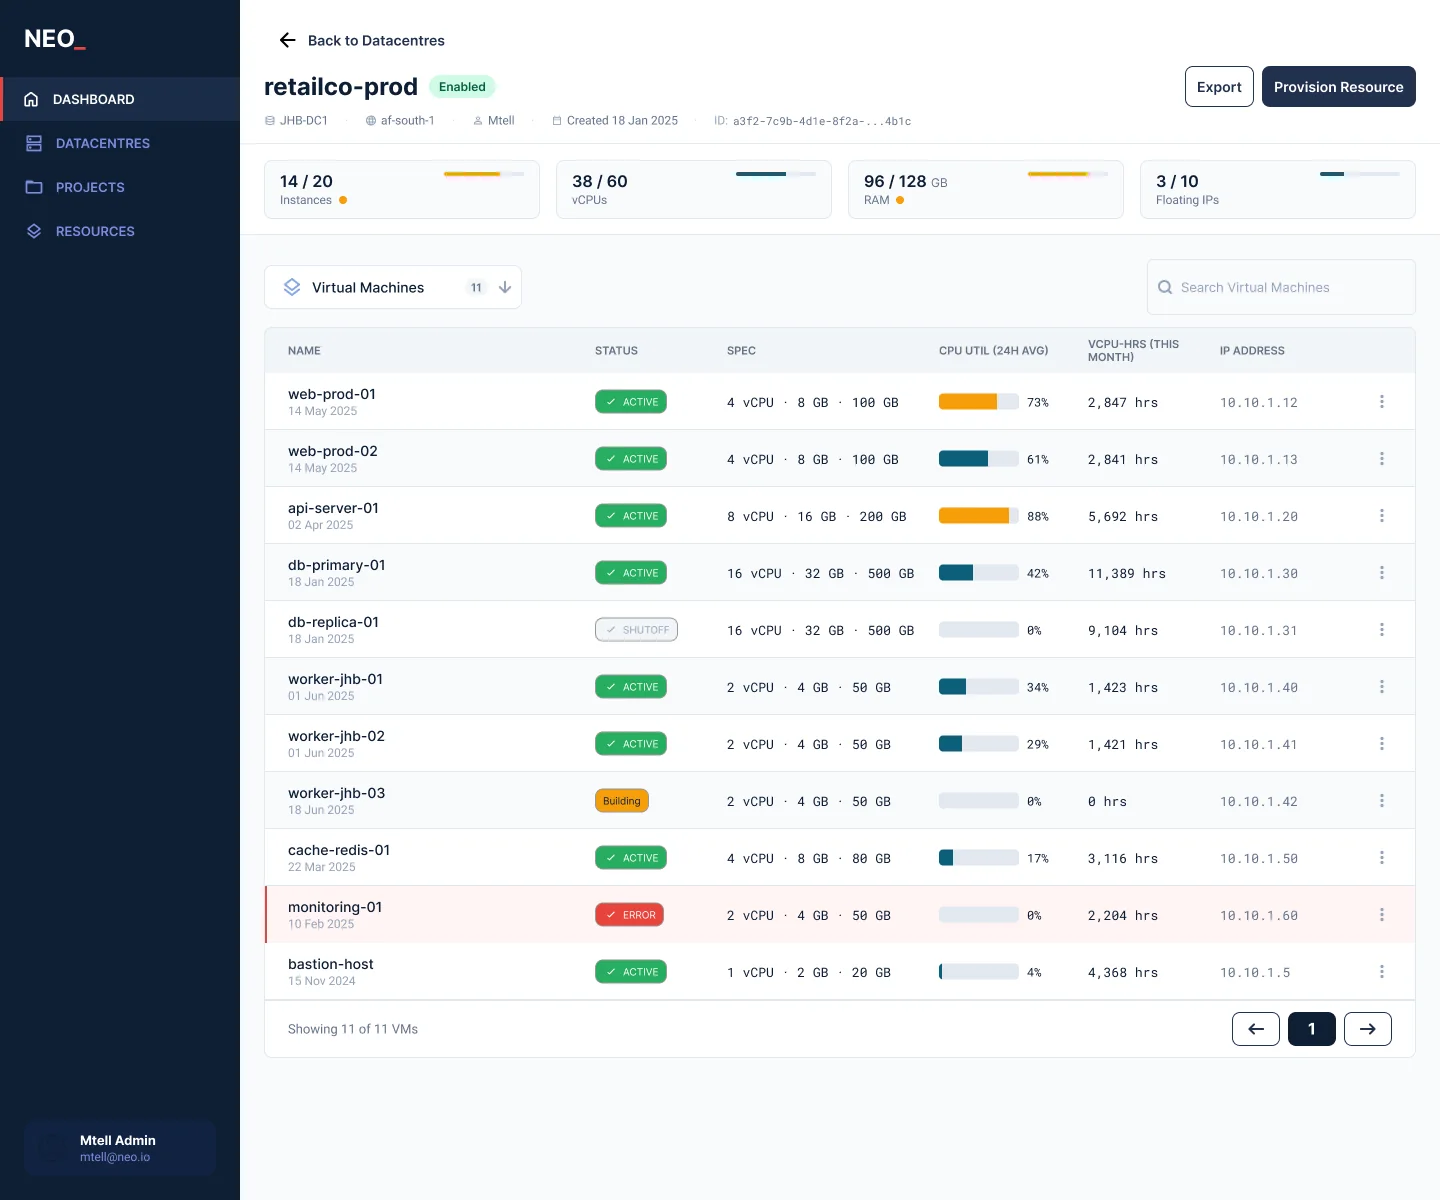Open Dashboard from the sidebar
Screen dimensions: 1440x1200
tap(120, 99)
